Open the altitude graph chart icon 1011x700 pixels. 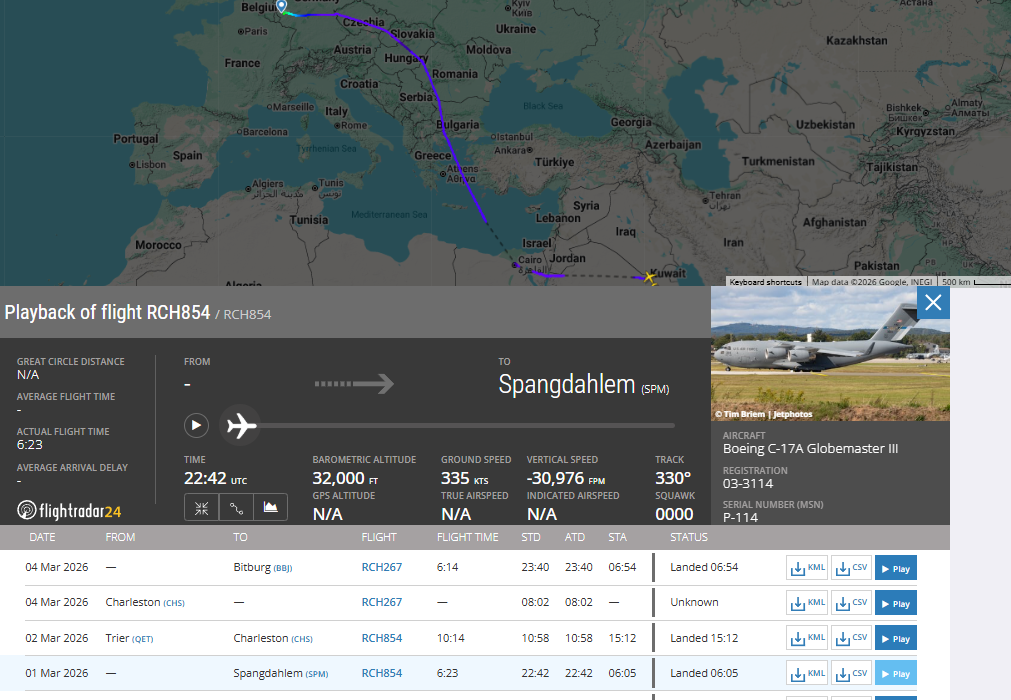click(x=270, y=507)
